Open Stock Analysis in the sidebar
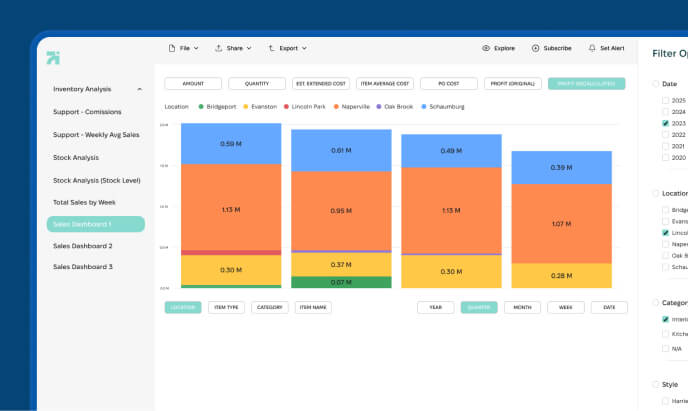 click(x=76, y=157)
